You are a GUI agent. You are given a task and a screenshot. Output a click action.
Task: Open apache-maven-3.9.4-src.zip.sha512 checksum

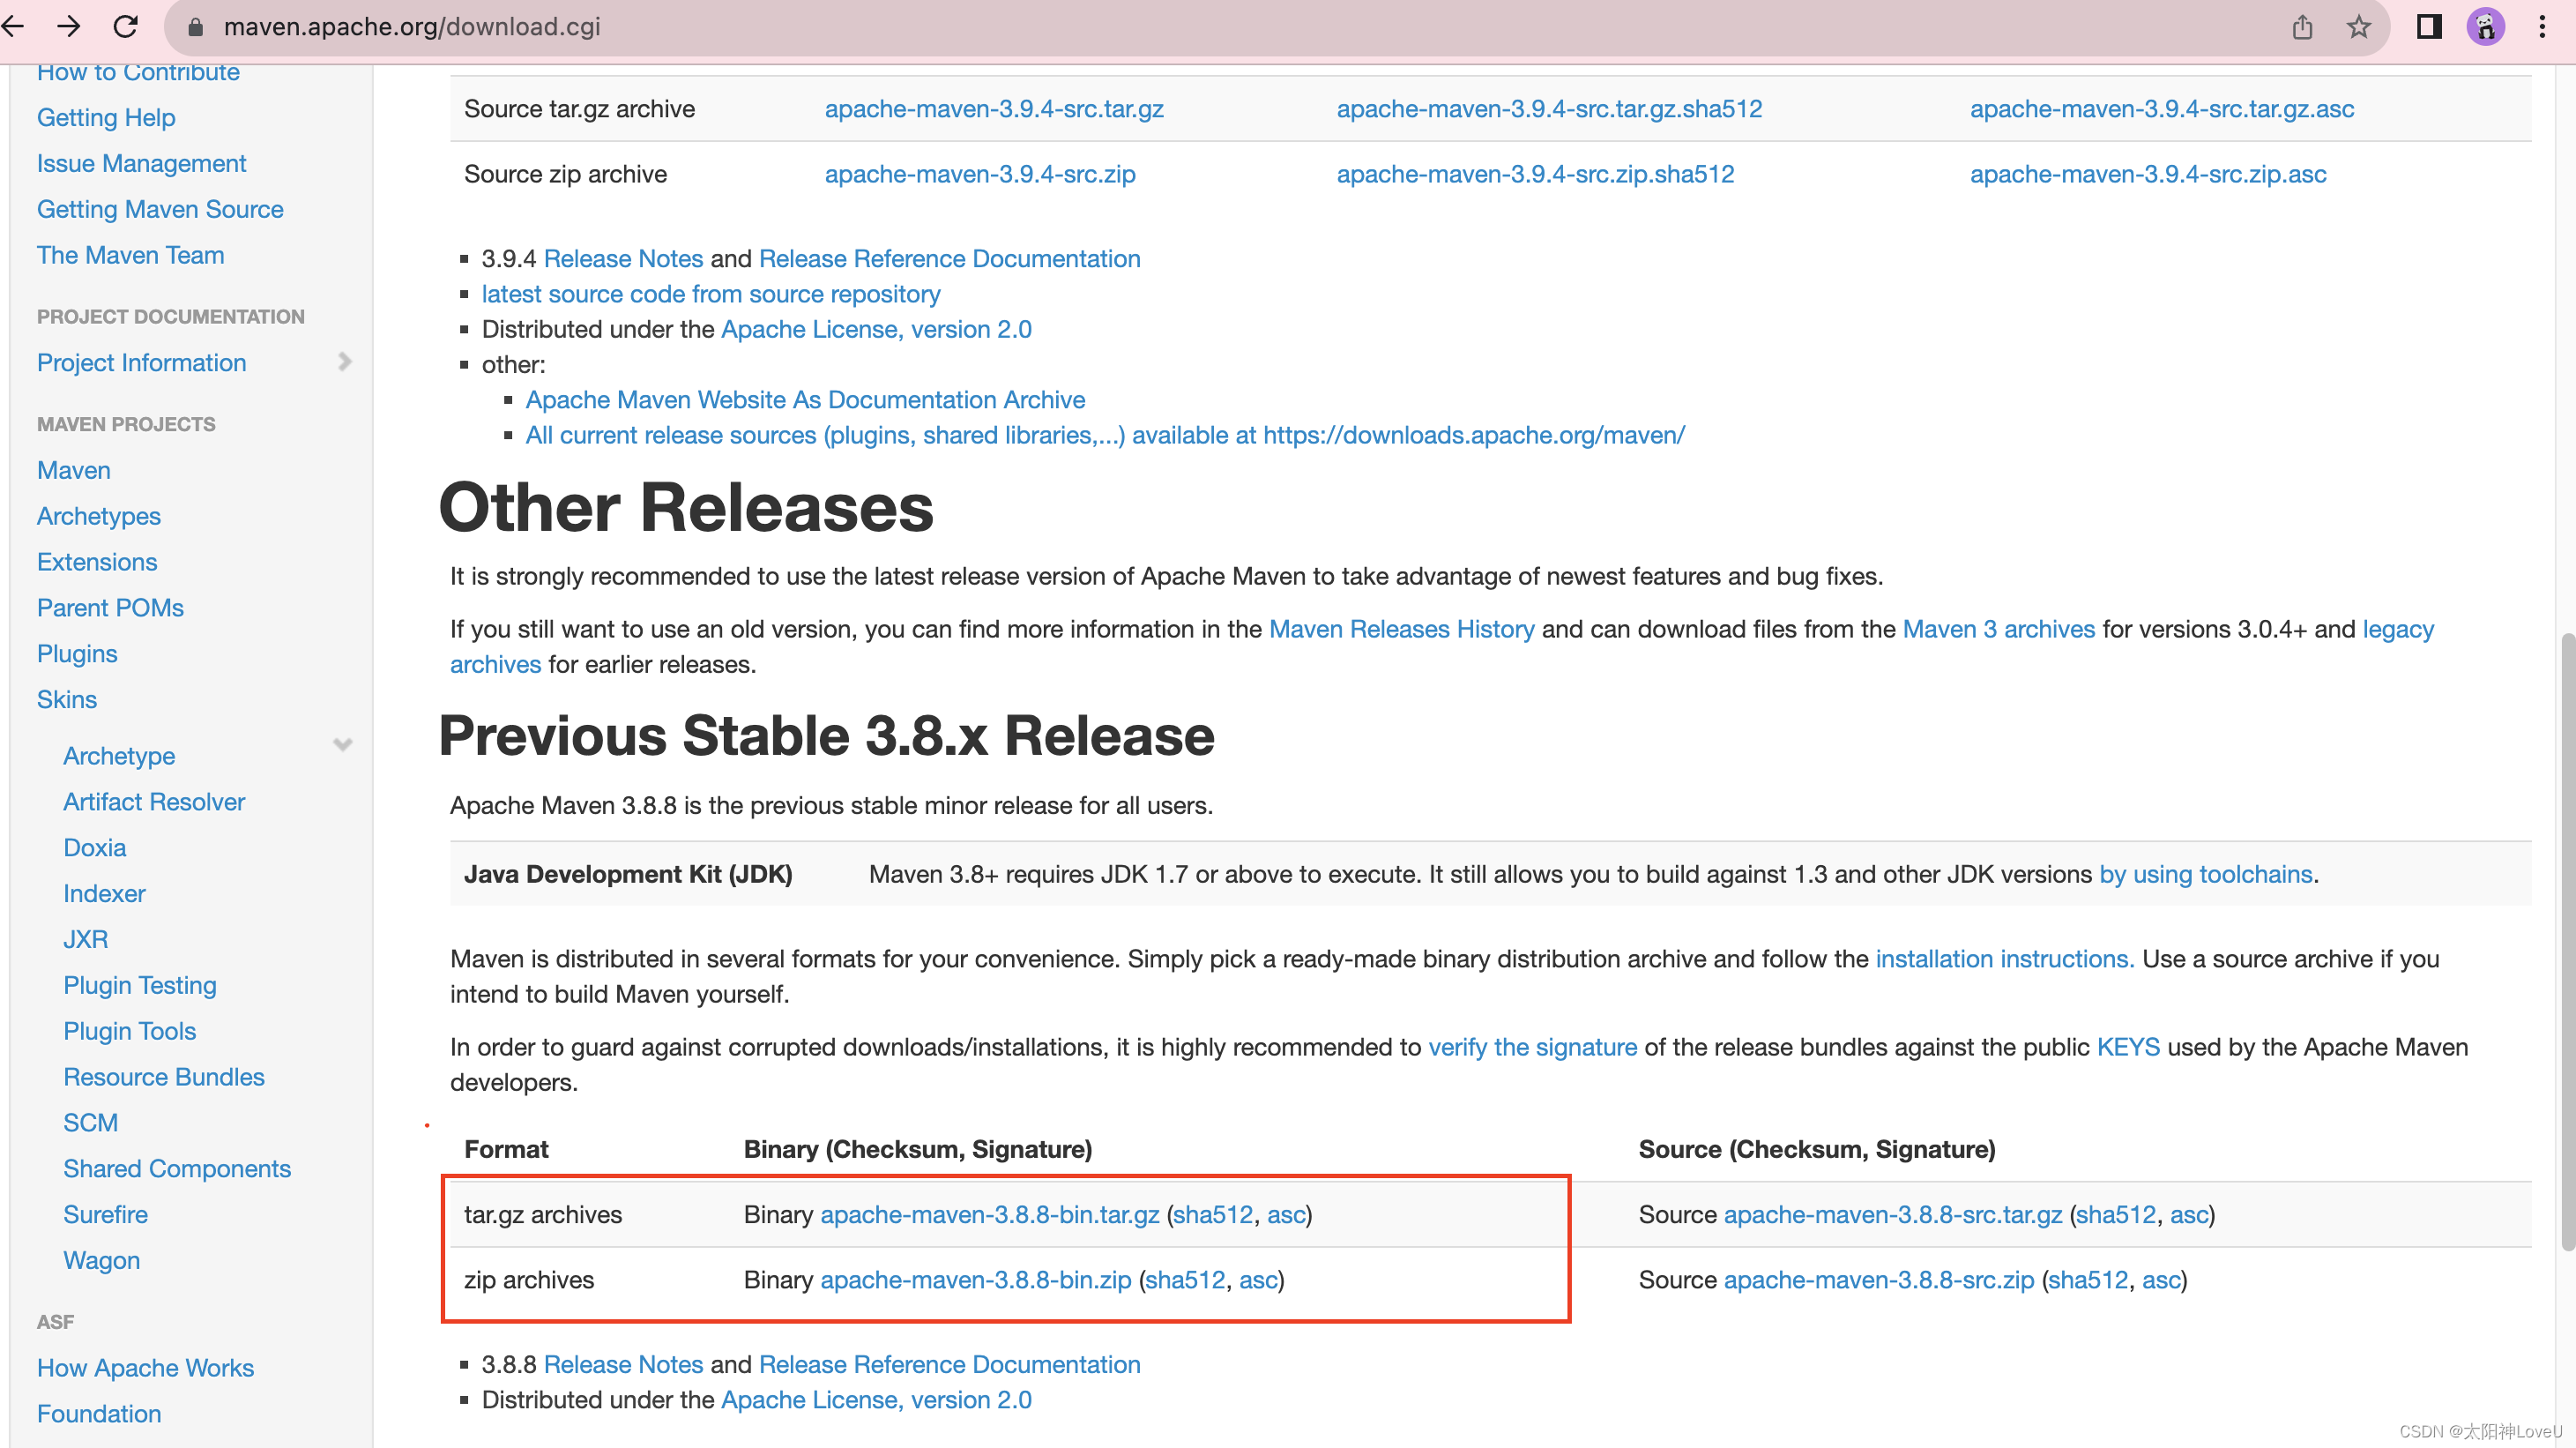pos(1535,174)
